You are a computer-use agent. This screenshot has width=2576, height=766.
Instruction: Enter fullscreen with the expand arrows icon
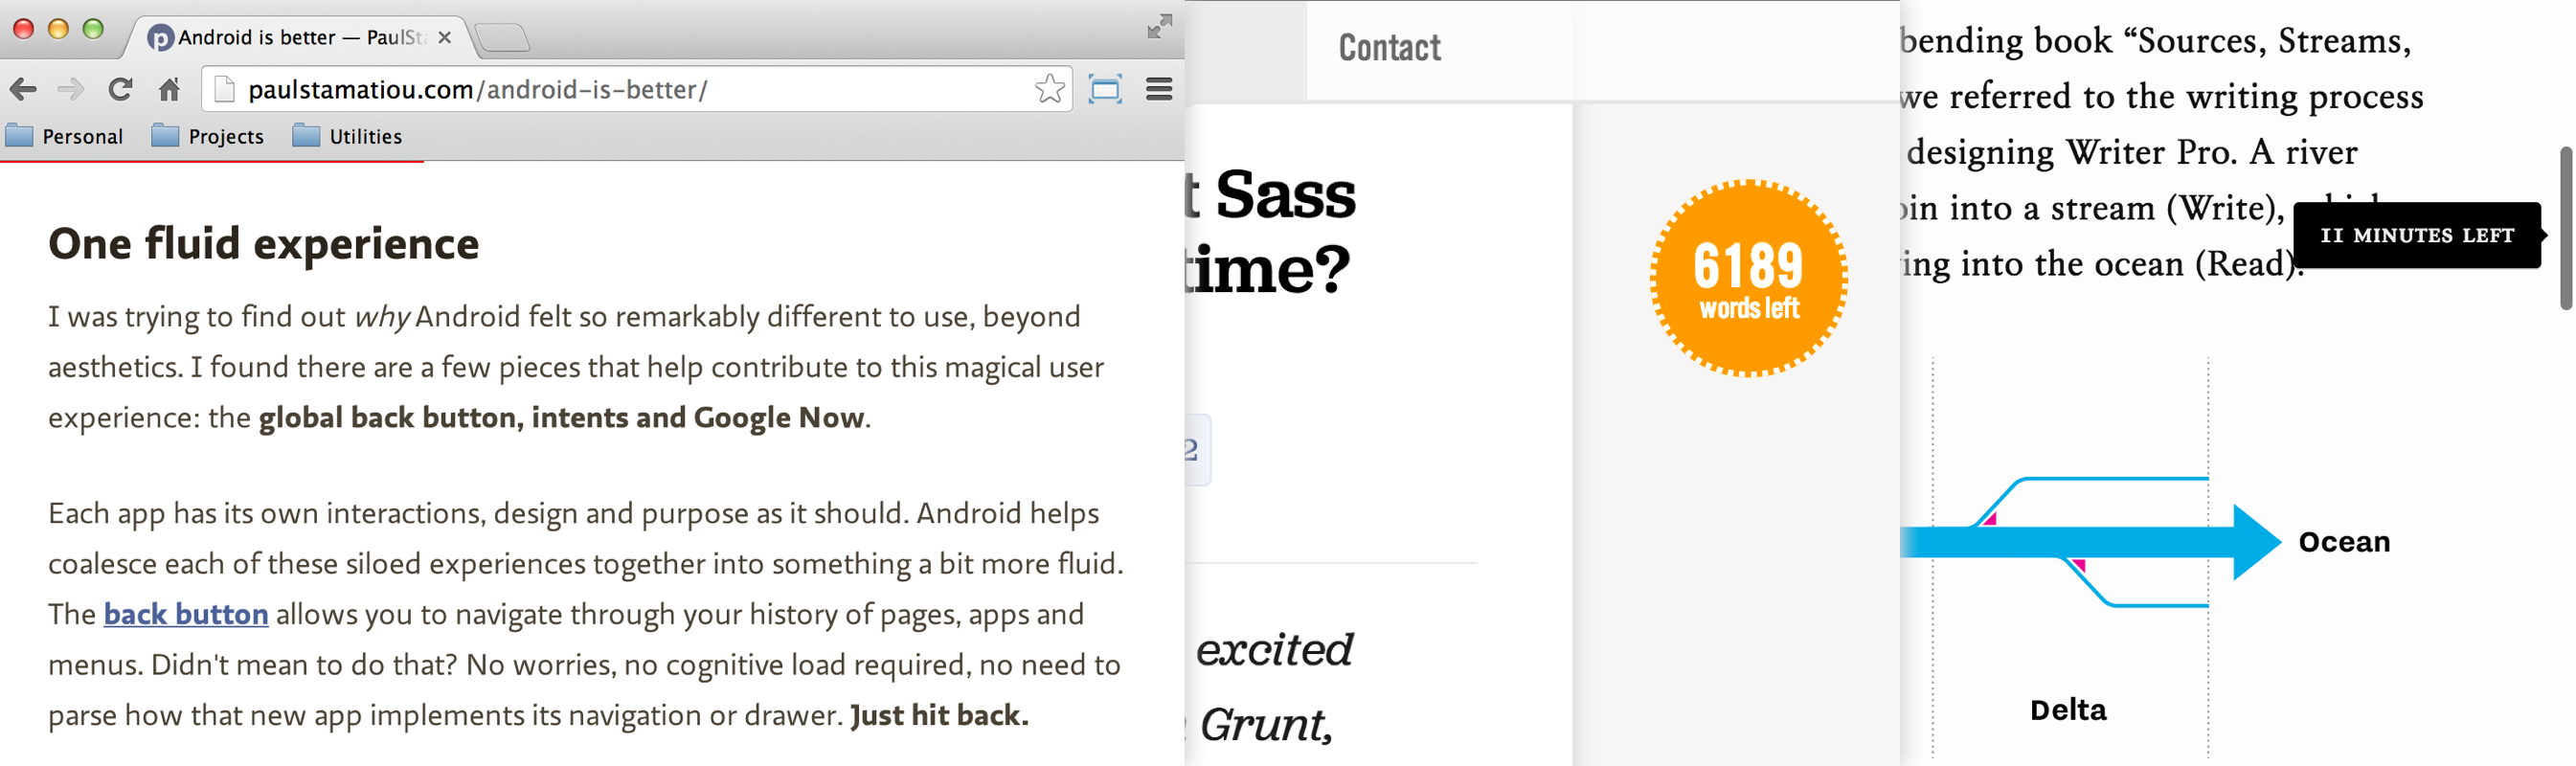1159,27
